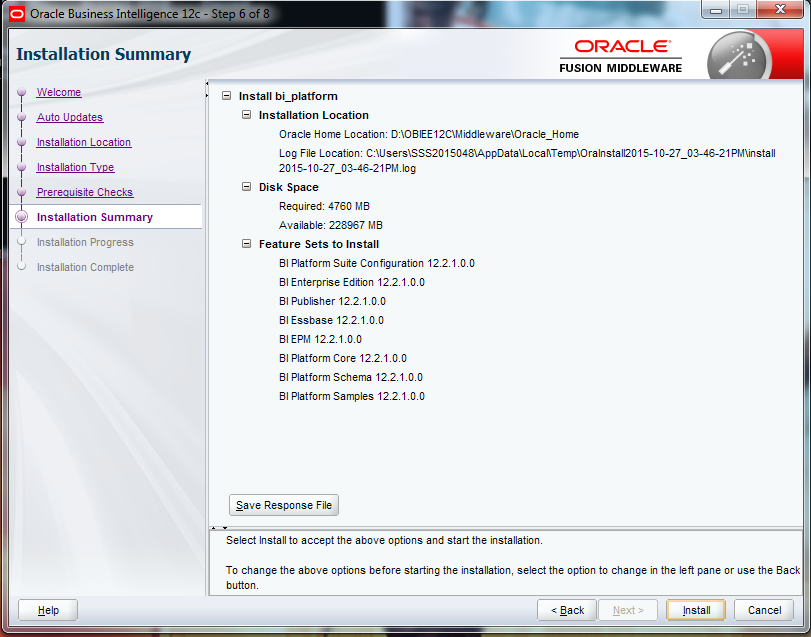Click the Welcome step bullet icon
This screenshot has height=637, width=811.
point(21,92)
